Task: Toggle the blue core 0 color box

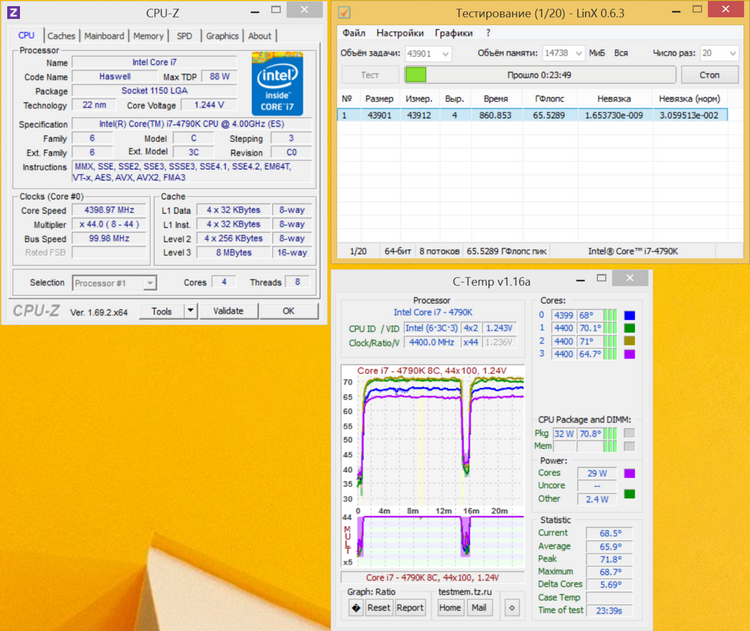Action: pyautogui.click(x=629, y=316)
